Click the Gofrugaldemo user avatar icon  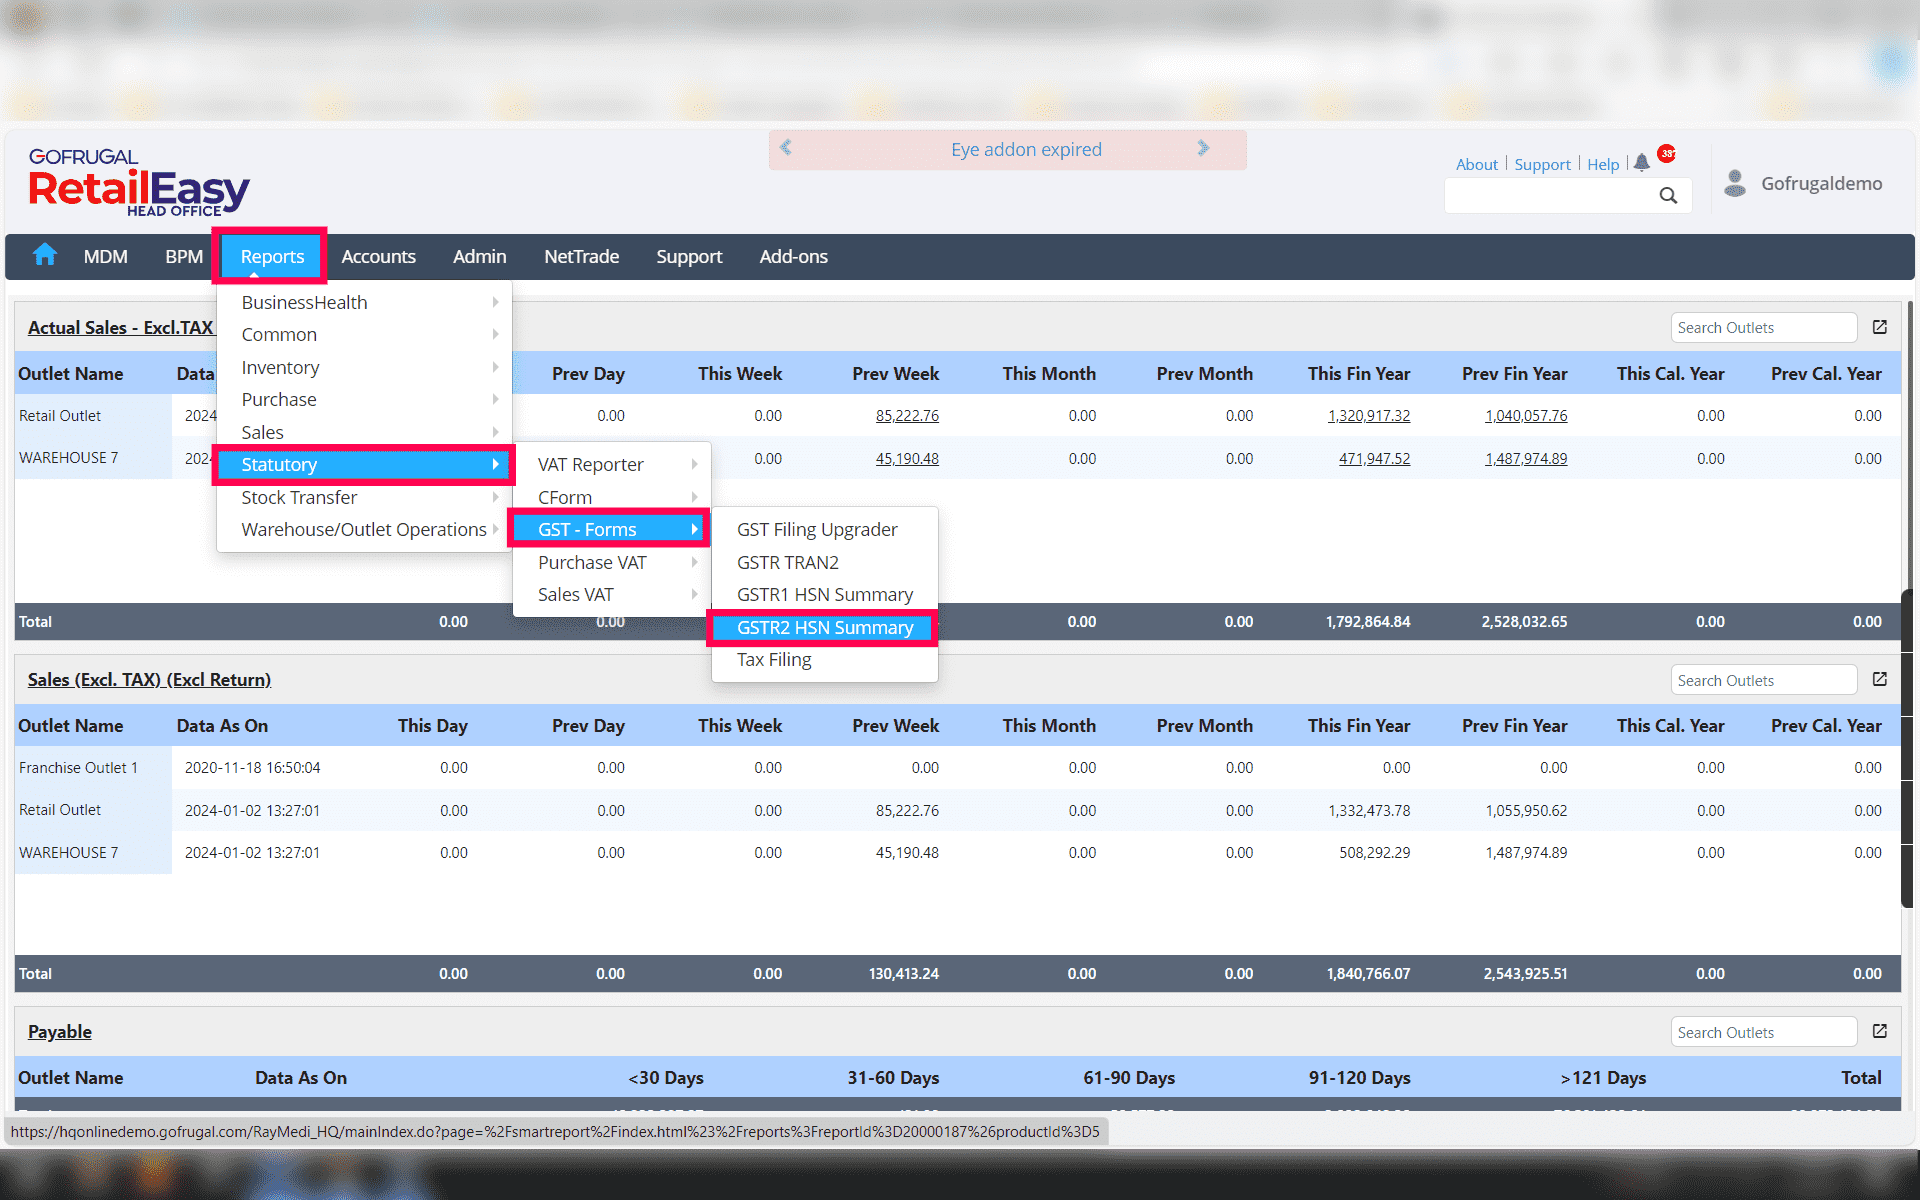(x=1735, y=183)
